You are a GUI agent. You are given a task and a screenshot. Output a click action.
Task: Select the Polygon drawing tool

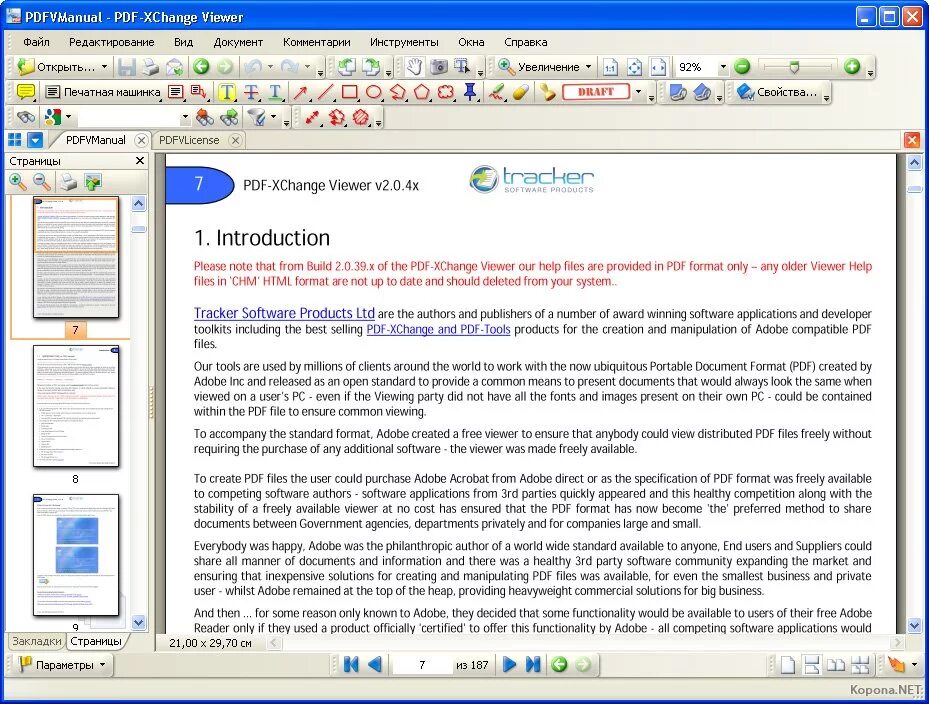pos(421,92)
